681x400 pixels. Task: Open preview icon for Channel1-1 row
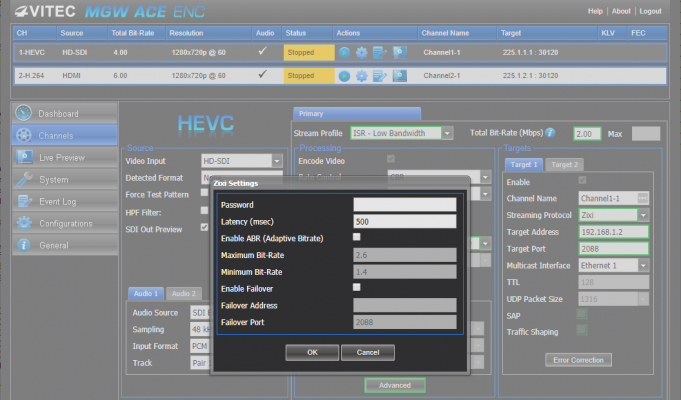[400, 53]
